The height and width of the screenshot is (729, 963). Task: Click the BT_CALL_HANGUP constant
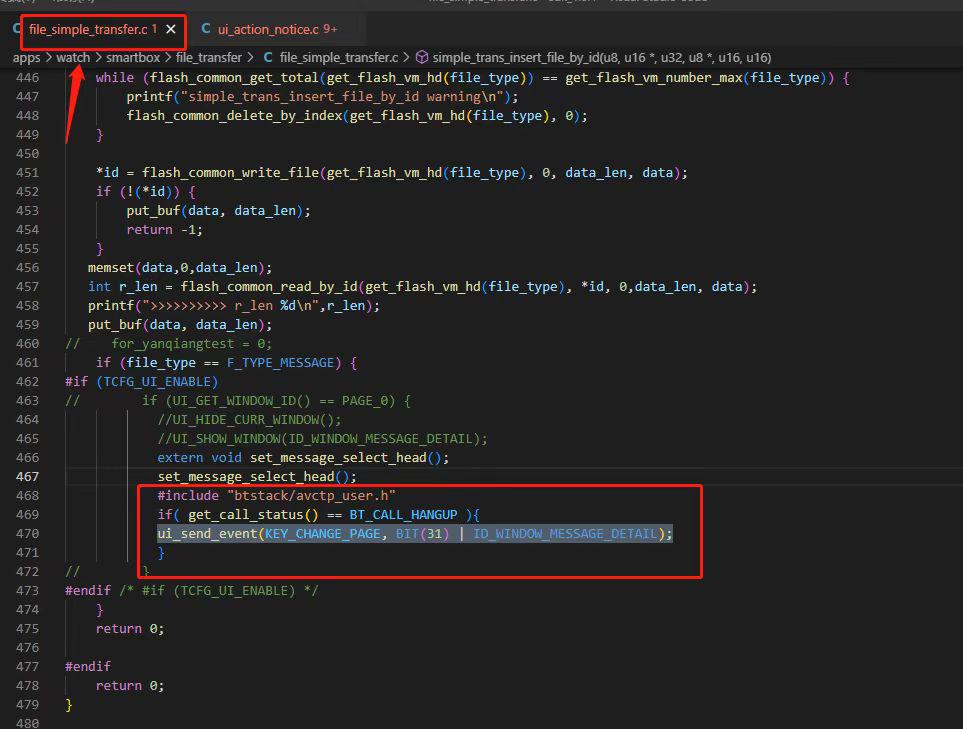coord(404,515)
